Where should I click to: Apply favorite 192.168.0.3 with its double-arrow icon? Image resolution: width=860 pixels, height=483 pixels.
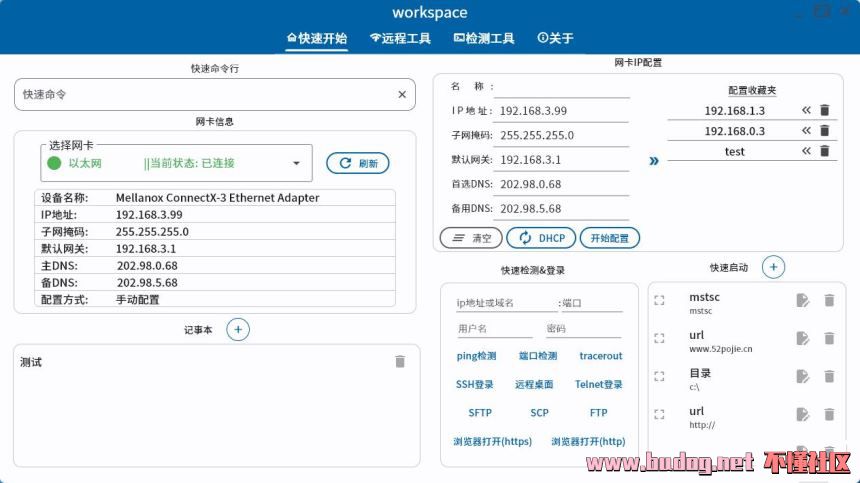pyautogui.click(x=806, y=130)
